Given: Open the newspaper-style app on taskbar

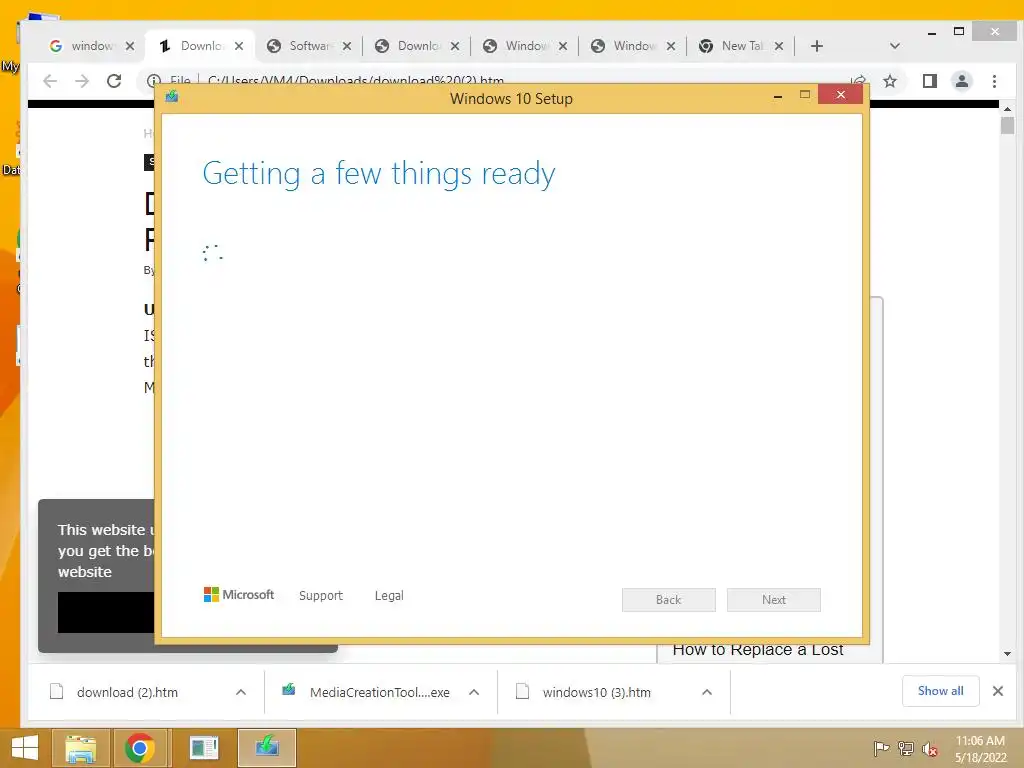Looking at the screenshot, I should click(x=204, y=748).
